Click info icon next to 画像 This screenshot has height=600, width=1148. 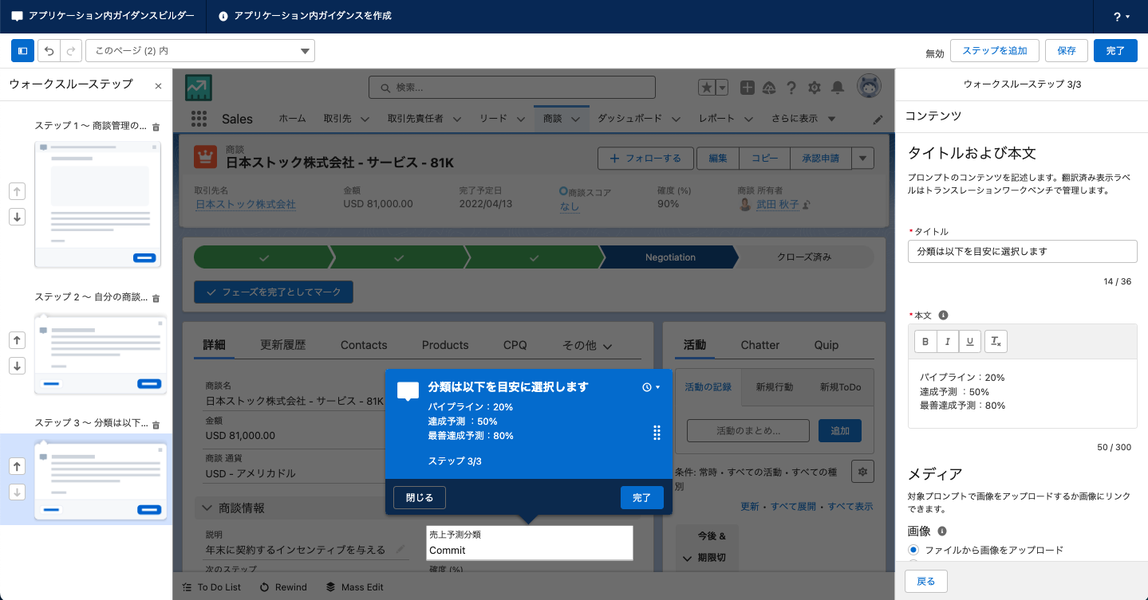click(942, 531)
